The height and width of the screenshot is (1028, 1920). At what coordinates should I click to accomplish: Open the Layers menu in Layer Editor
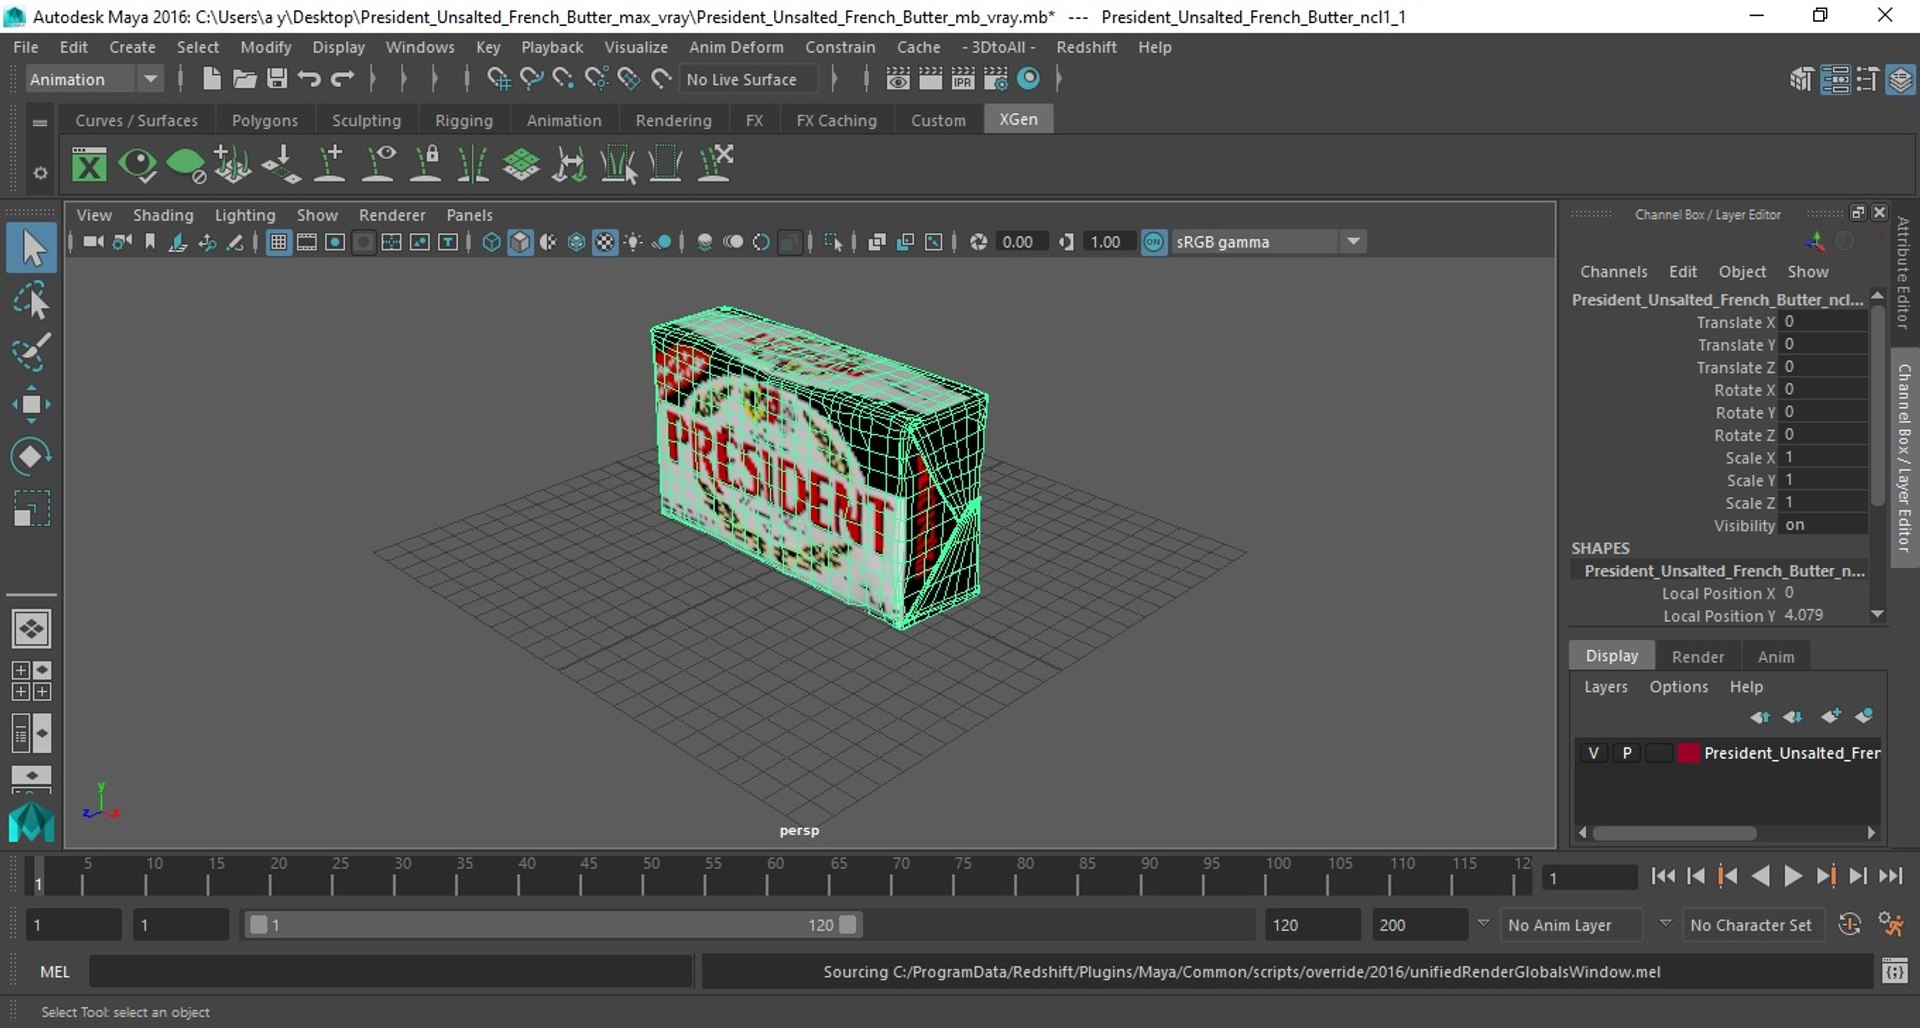1605,687
